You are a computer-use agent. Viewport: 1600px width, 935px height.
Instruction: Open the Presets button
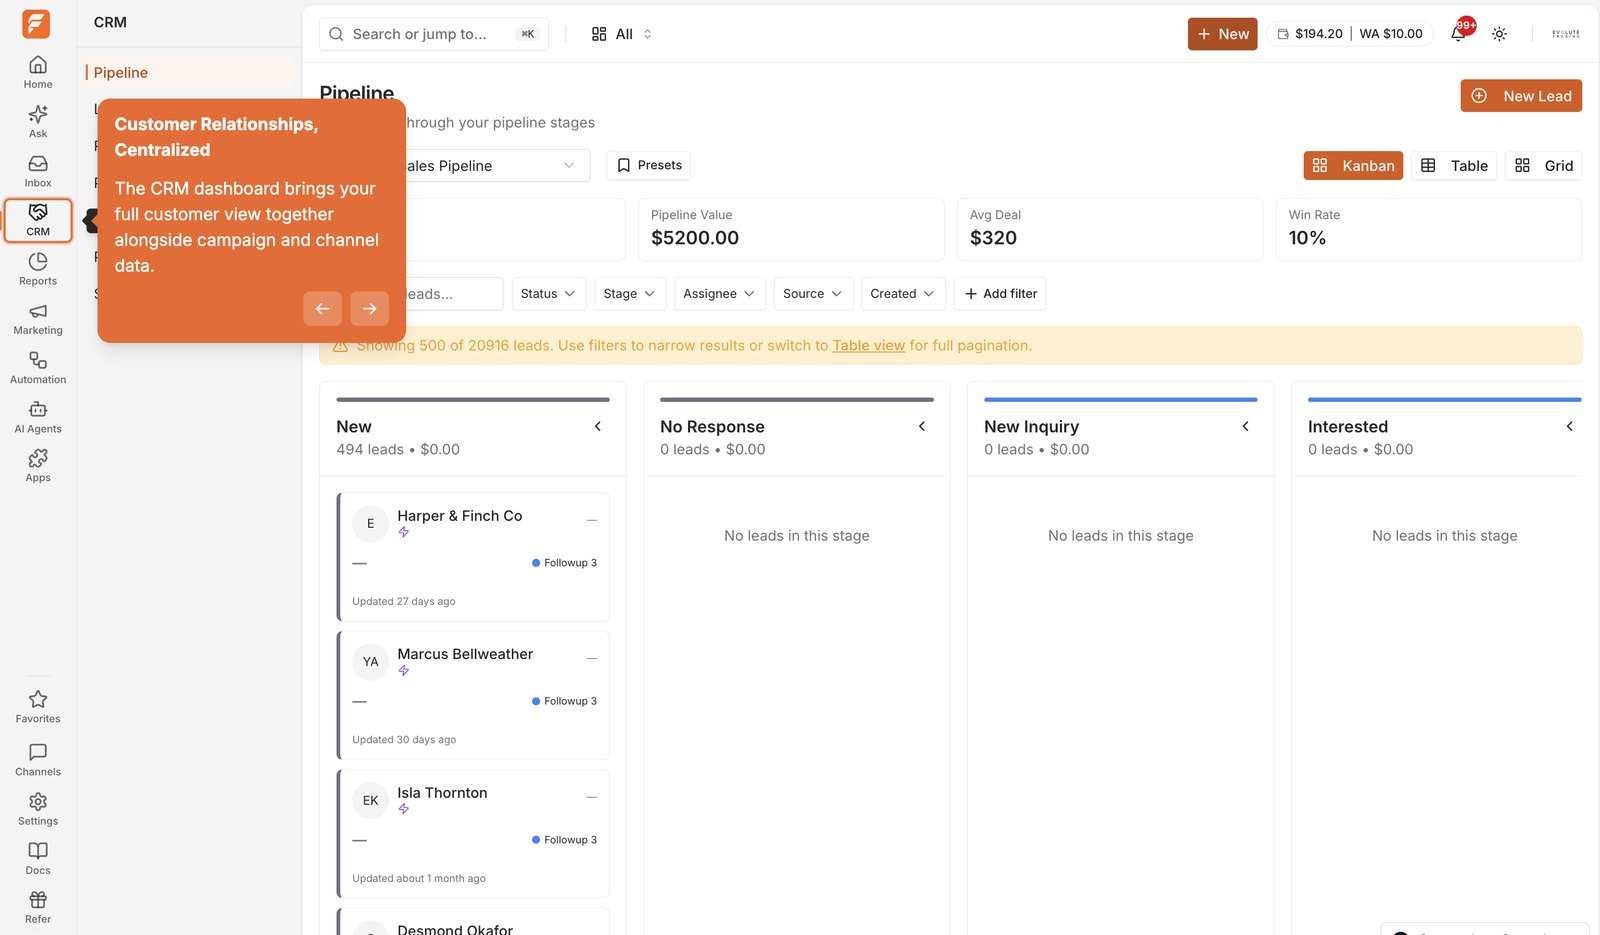point(648,166)
